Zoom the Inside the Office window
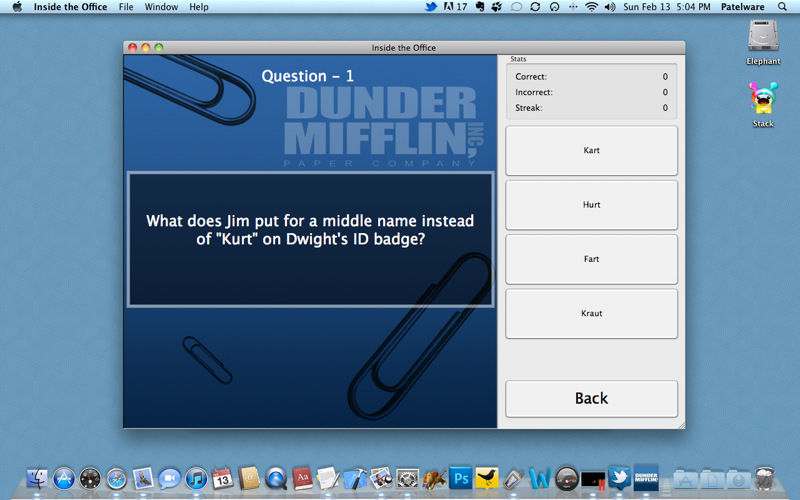Image resolution: width=800 pixels, height=500 pixels. pyautogui.click(x=159, y=47)
